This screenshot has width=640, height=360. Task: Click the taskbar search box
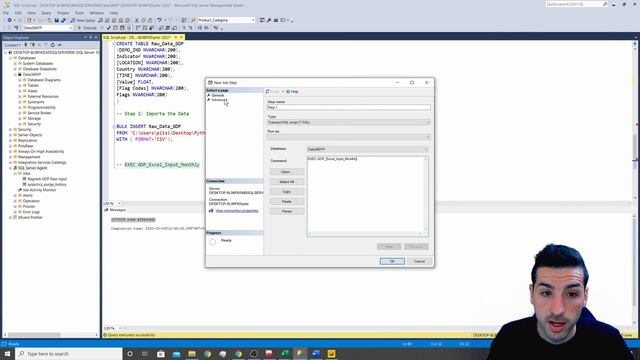69,353
